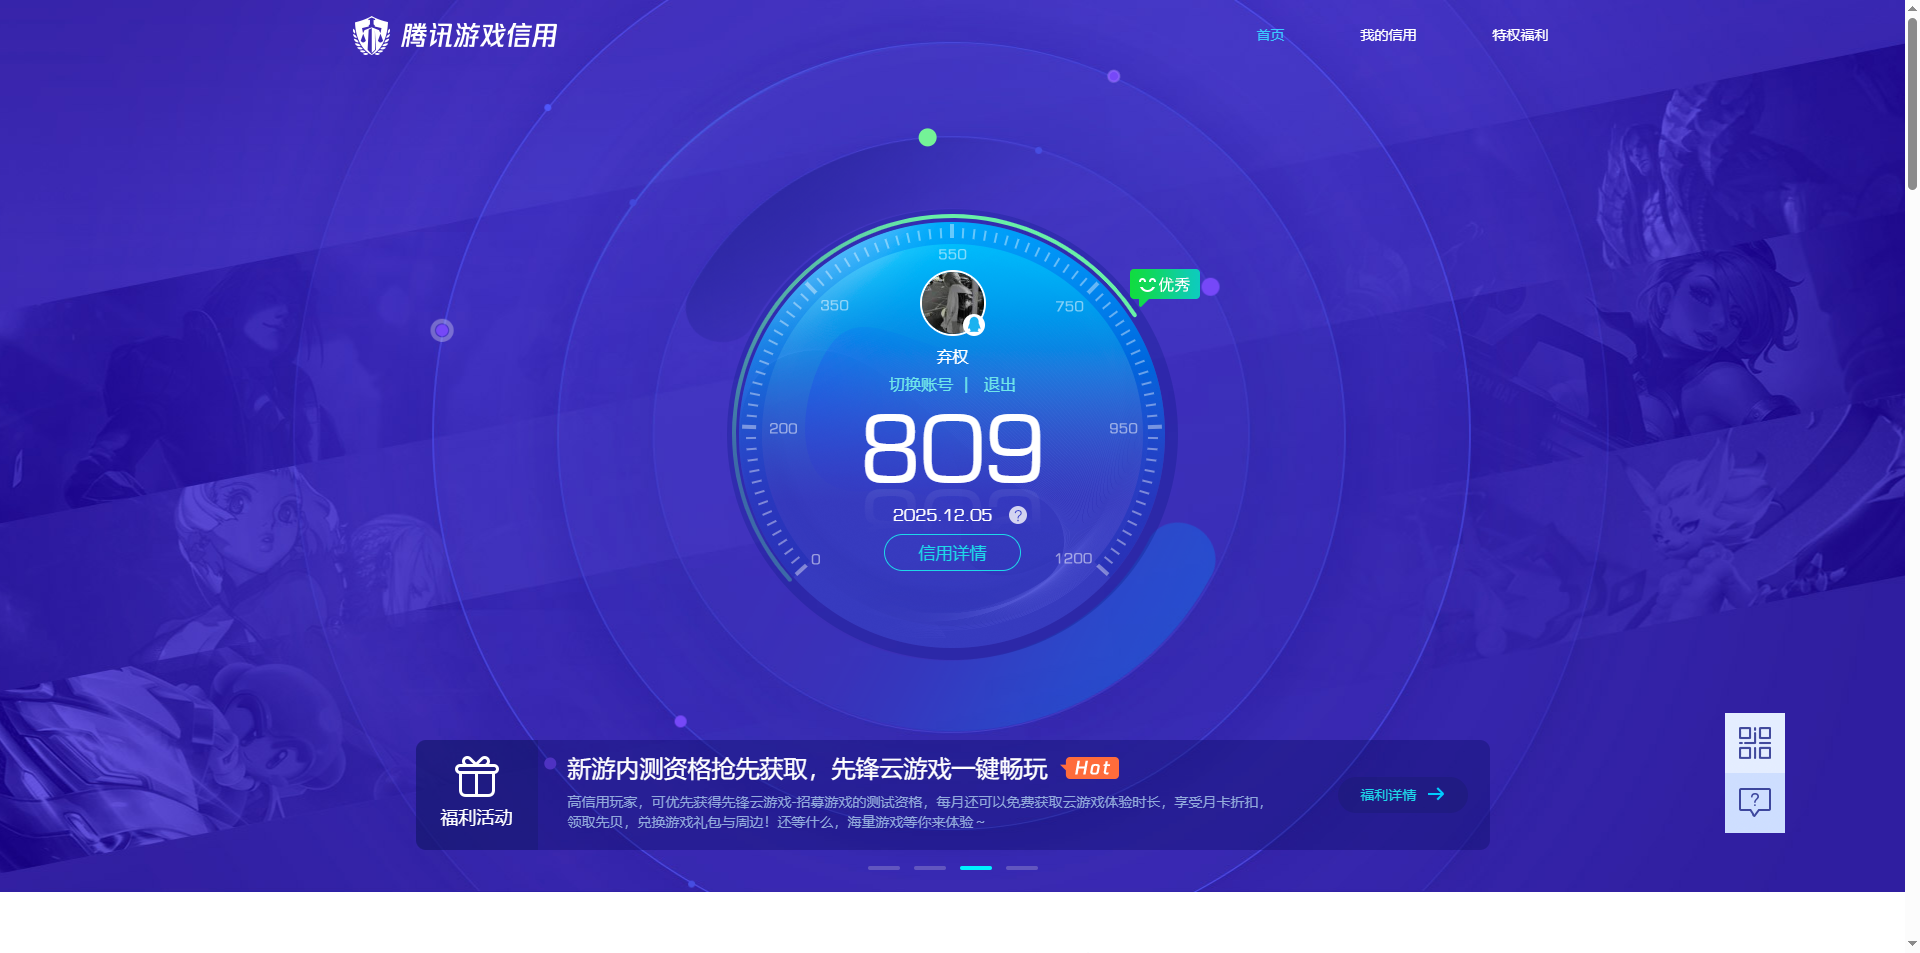Click the 退出 logout link

click(x=999, y=385)
